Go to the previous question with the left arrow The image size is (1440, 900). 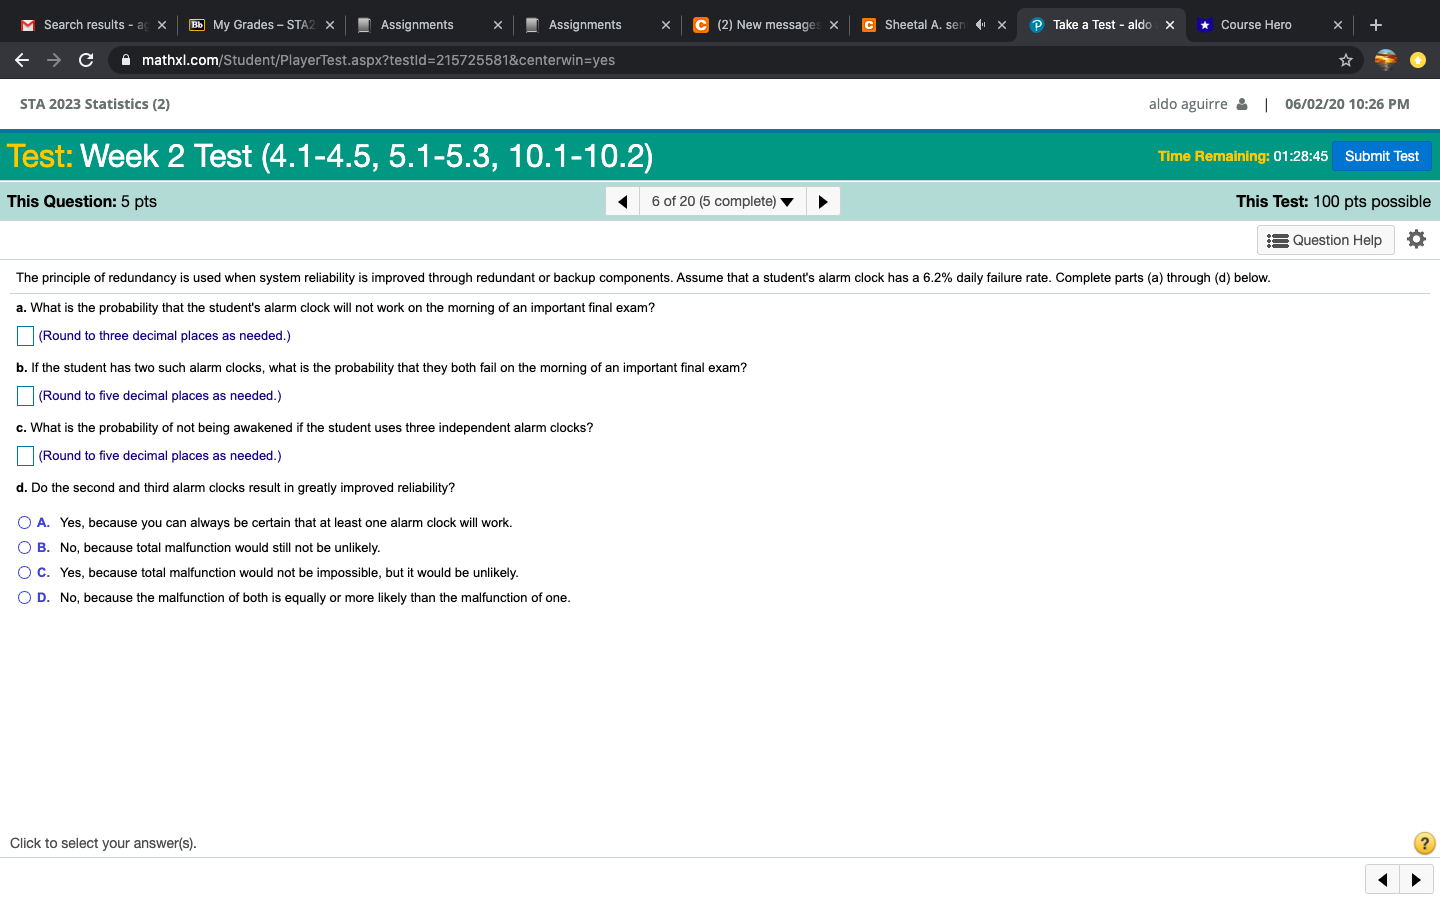coord(621,200)
